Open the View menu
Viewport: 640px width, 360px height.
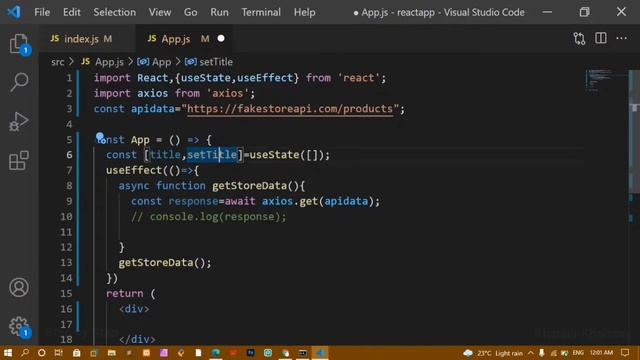click(x=160, y=12)
